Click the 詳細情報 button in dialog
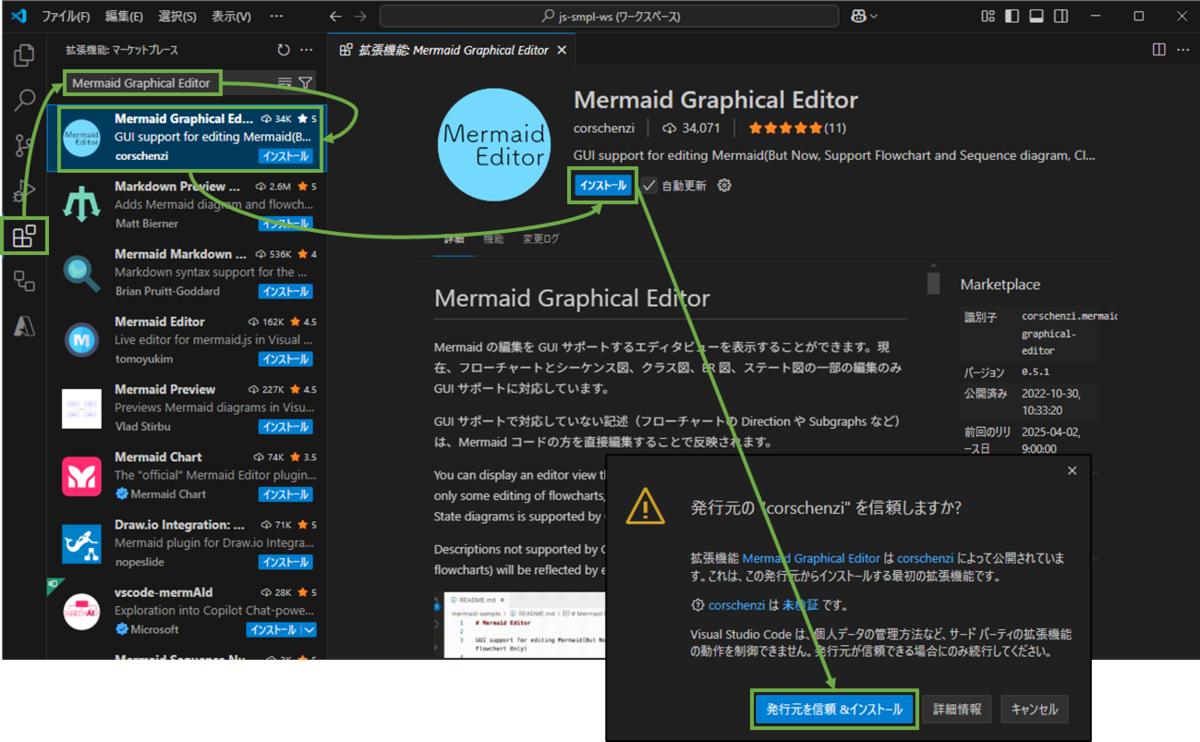The image size is (1200, 742). [957, 709]
